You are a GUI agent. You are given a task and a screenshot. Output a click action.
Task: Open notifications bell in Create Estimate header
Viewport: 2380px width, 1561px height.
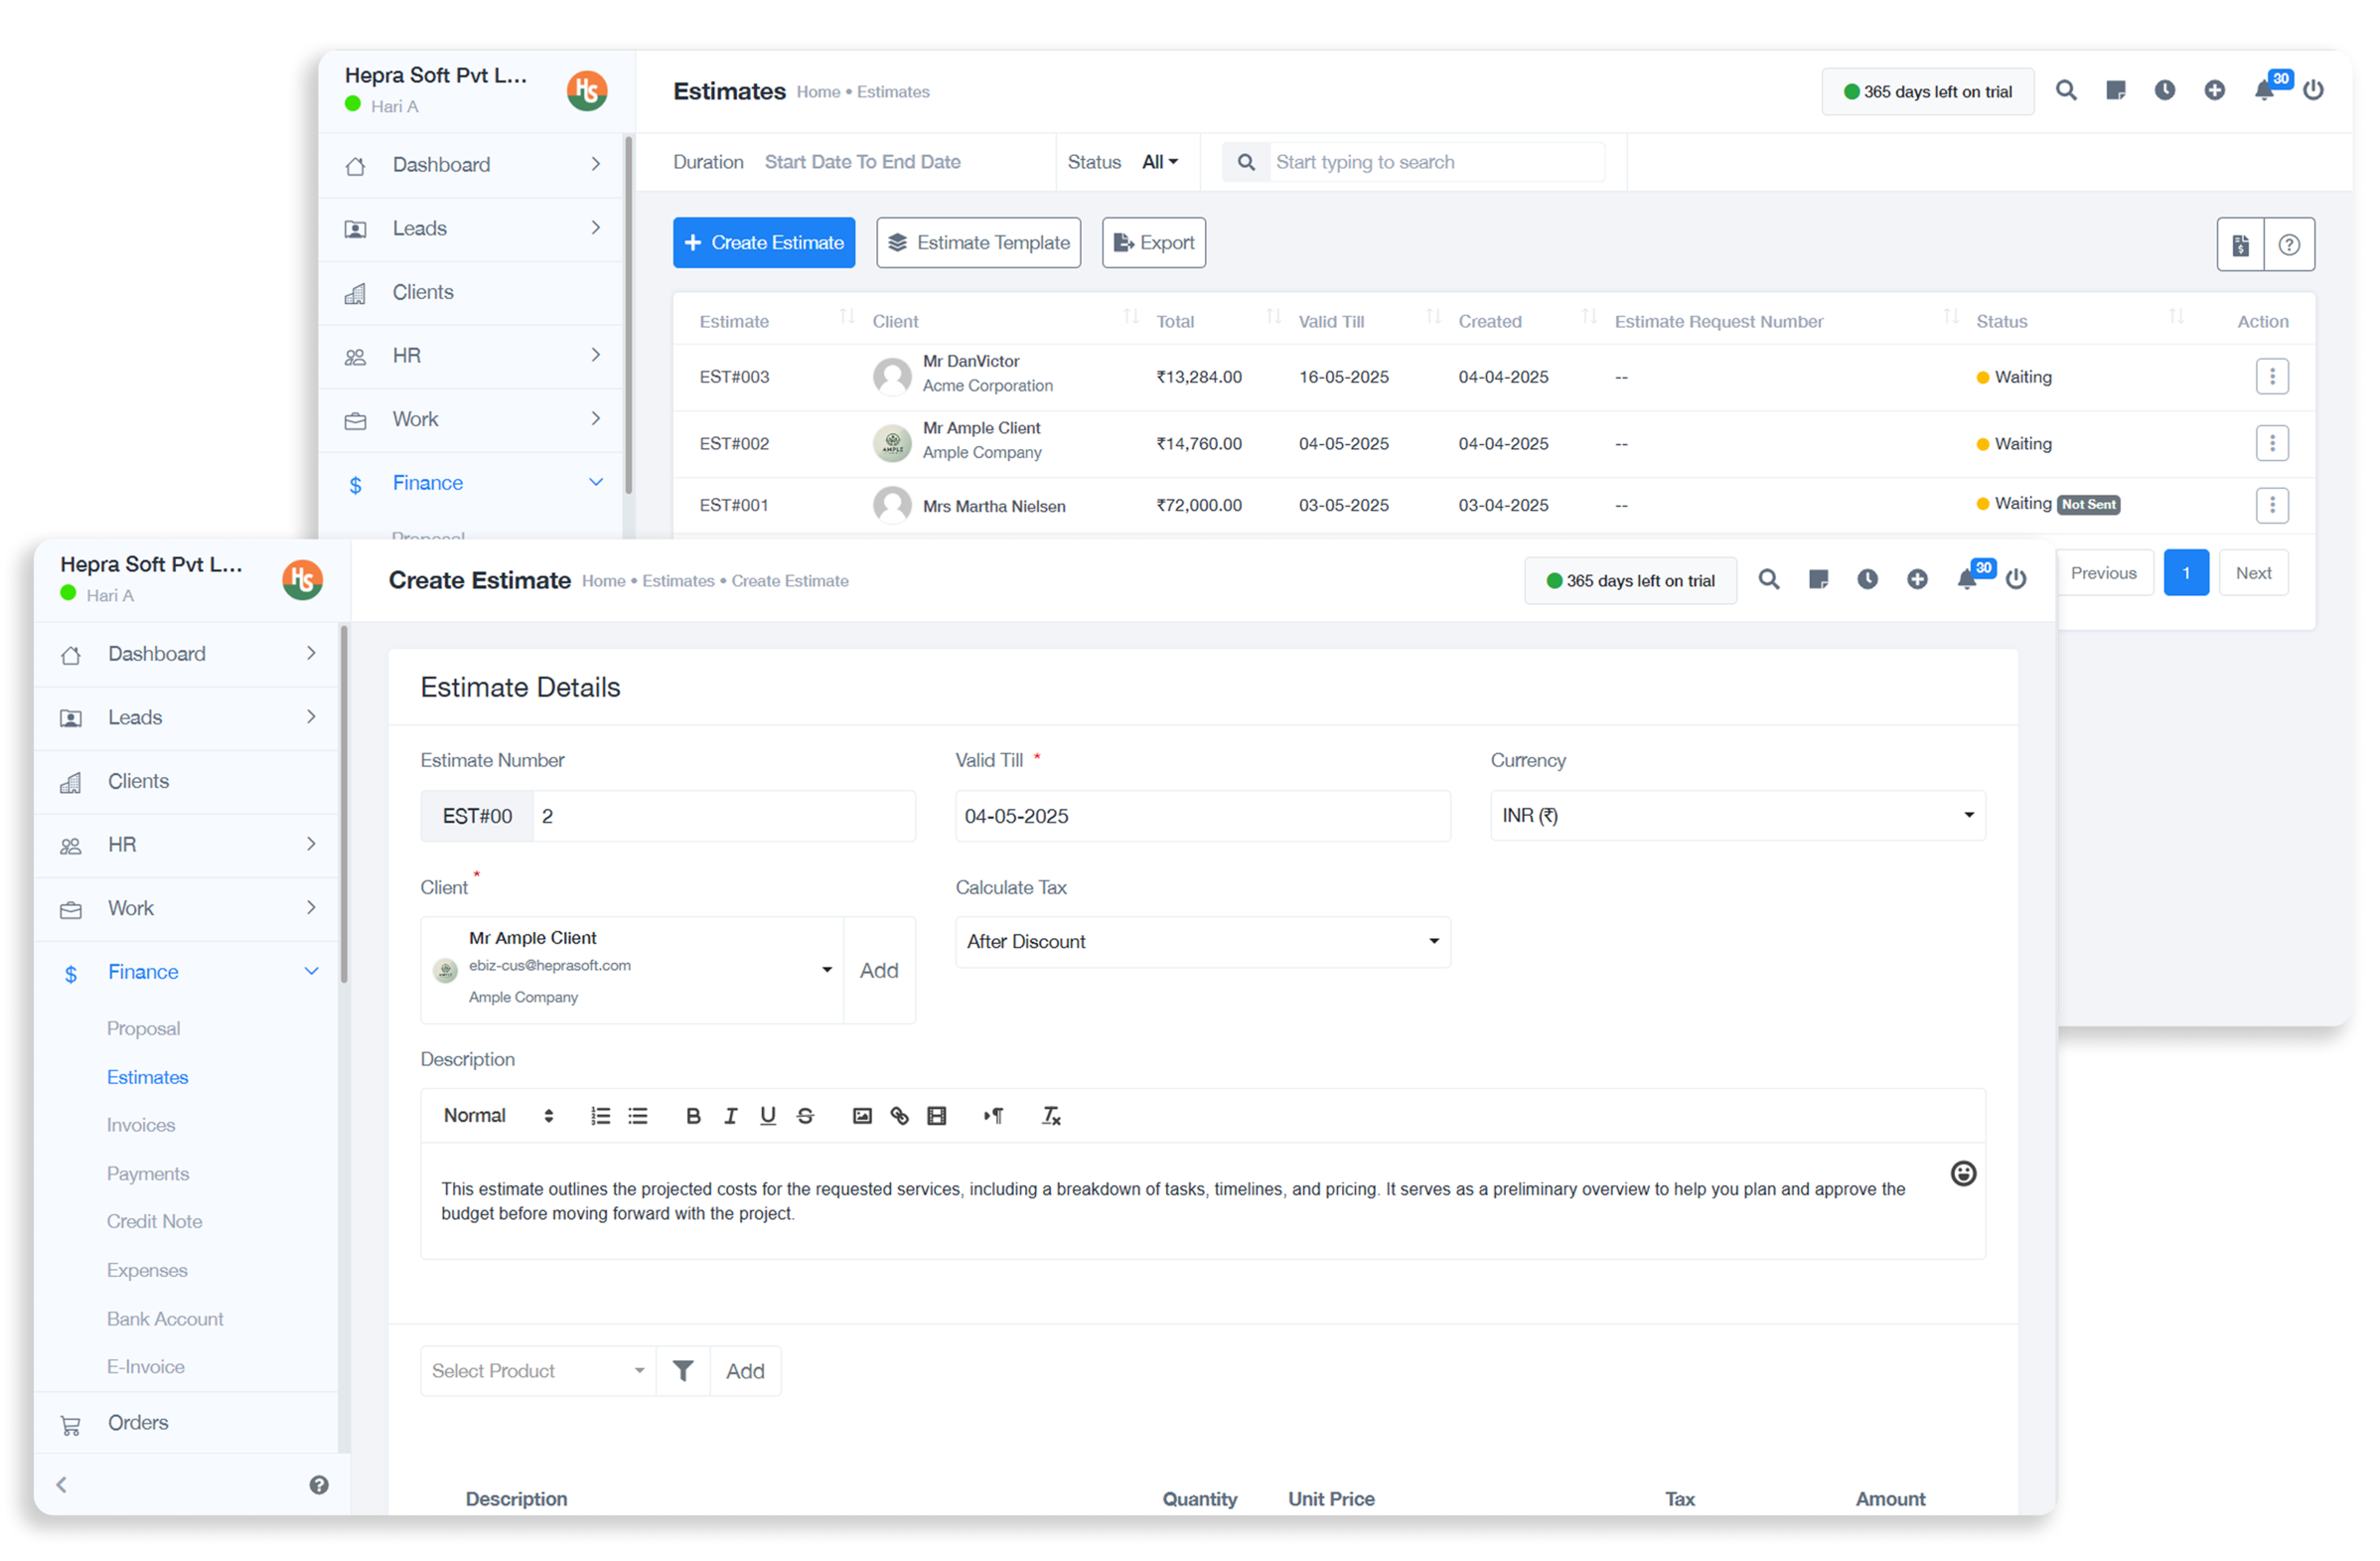(1967, 580)
